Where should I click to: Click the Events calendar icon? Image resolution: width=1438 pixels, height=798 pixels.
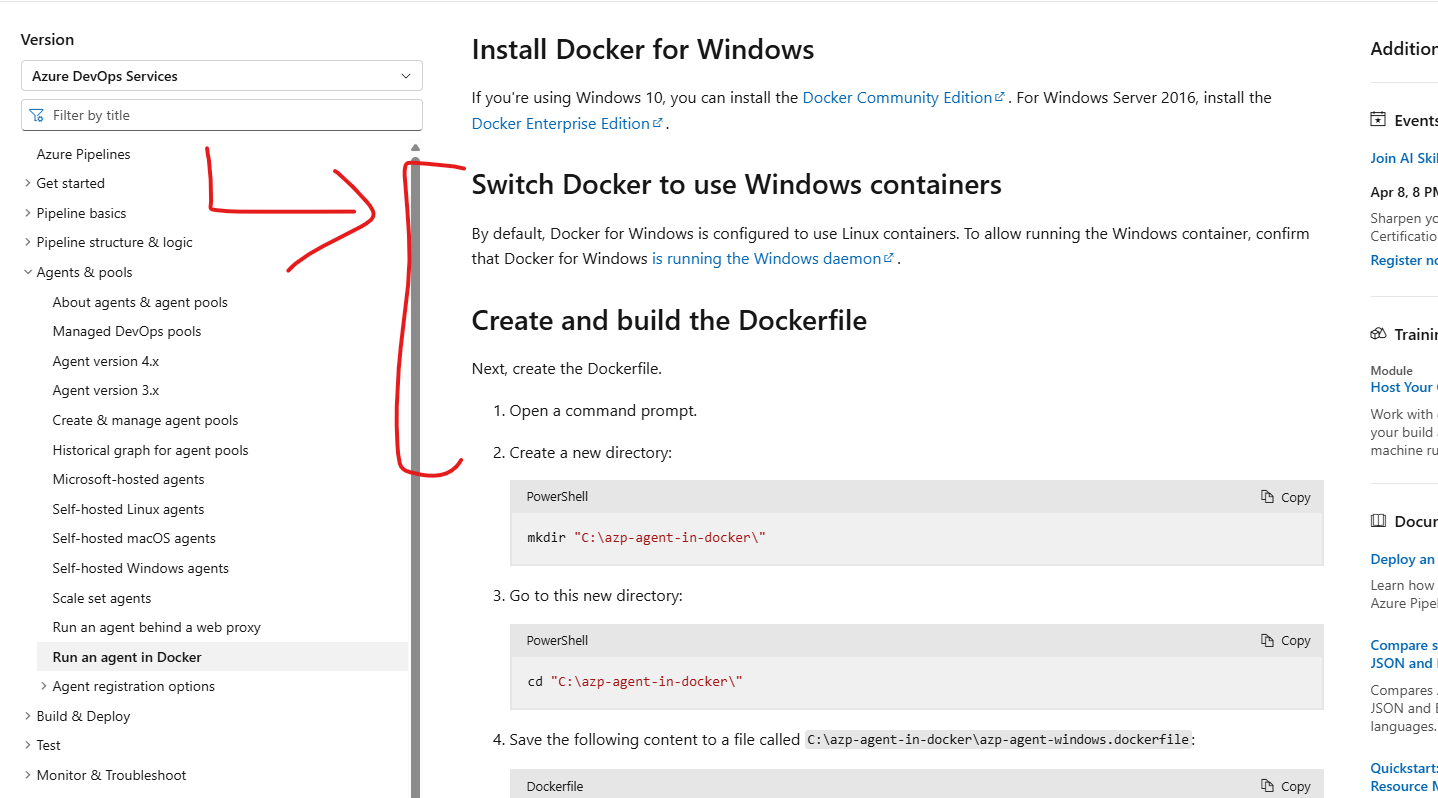(x=1378, y=120)
